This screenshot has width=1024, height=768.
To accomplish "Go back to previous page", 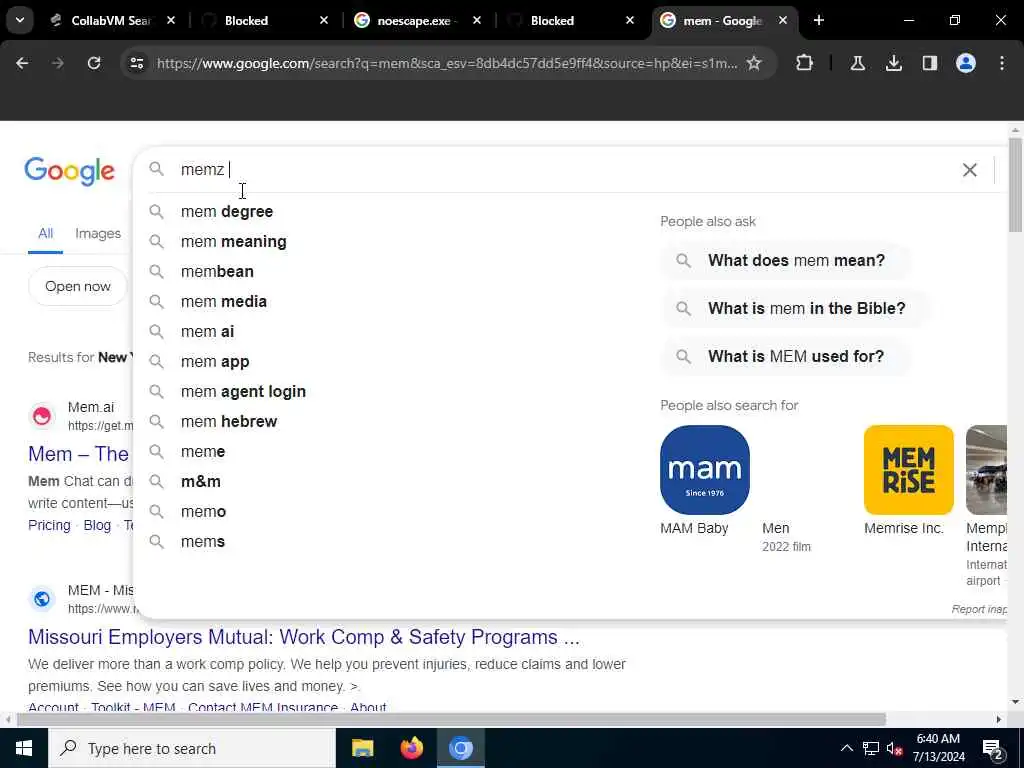I will pyautogui.click(x=22, y=63).
